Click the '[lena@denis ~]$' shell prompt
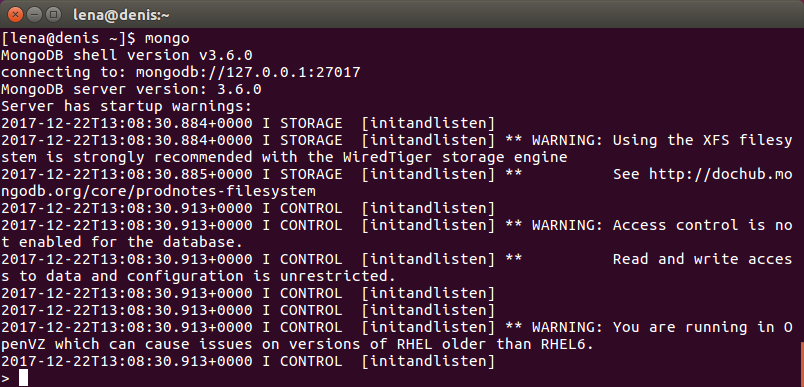 click(x=68, y=38)
